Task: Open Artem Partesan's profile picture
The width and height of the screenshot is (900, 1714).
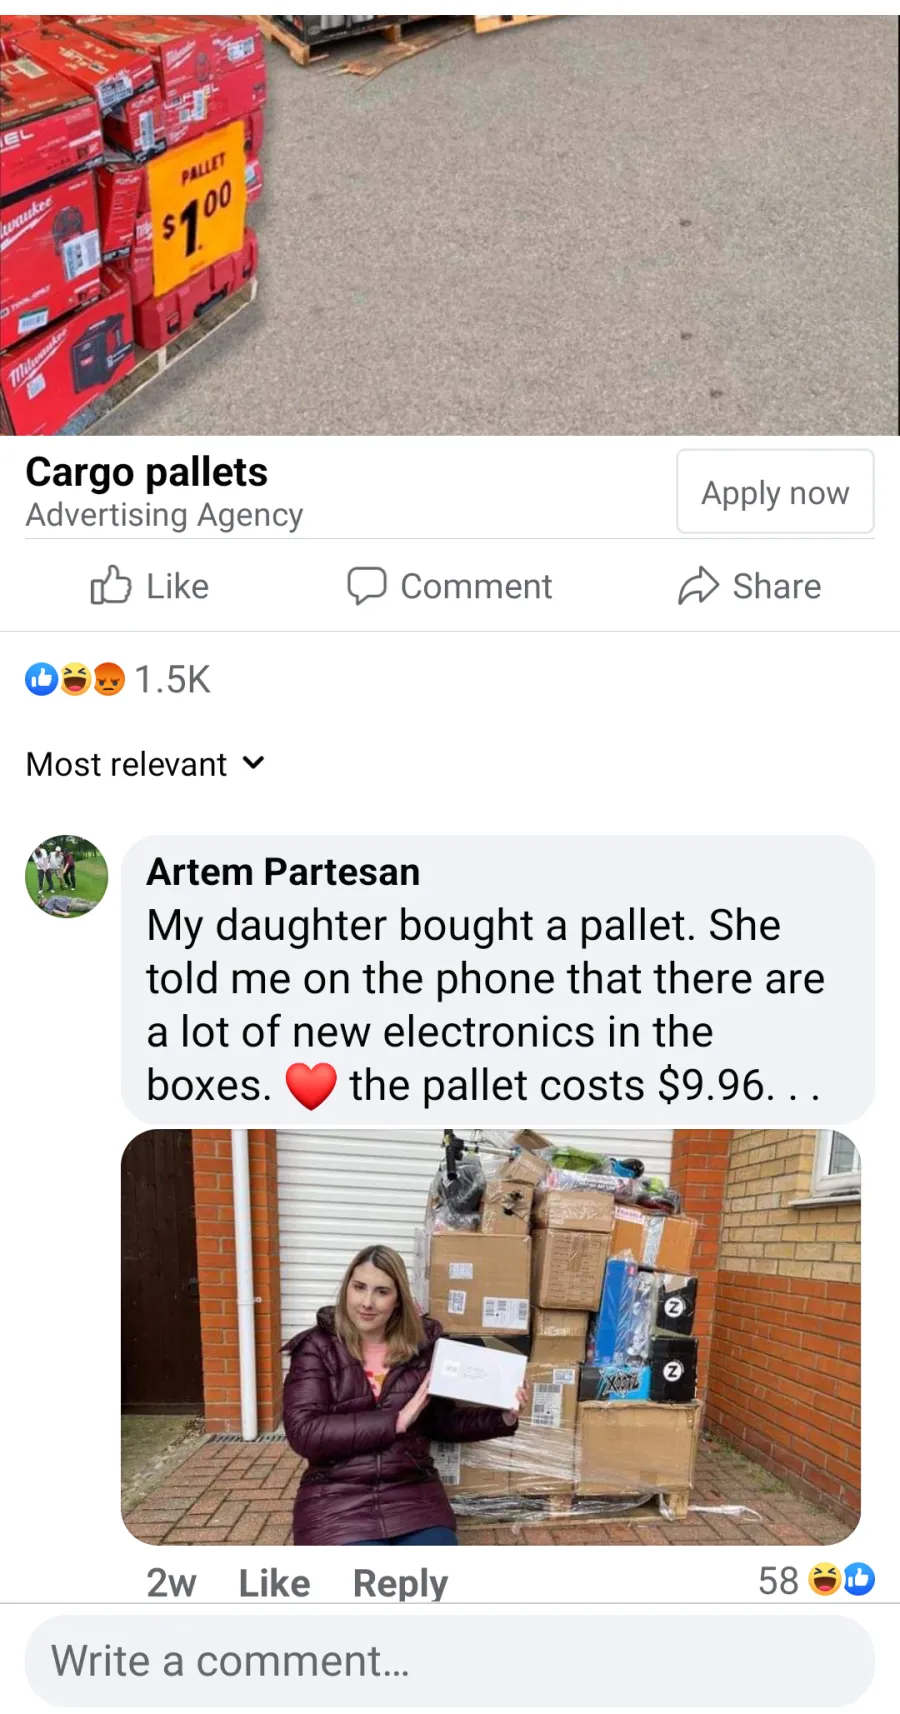Action: (x=66, y=876)
